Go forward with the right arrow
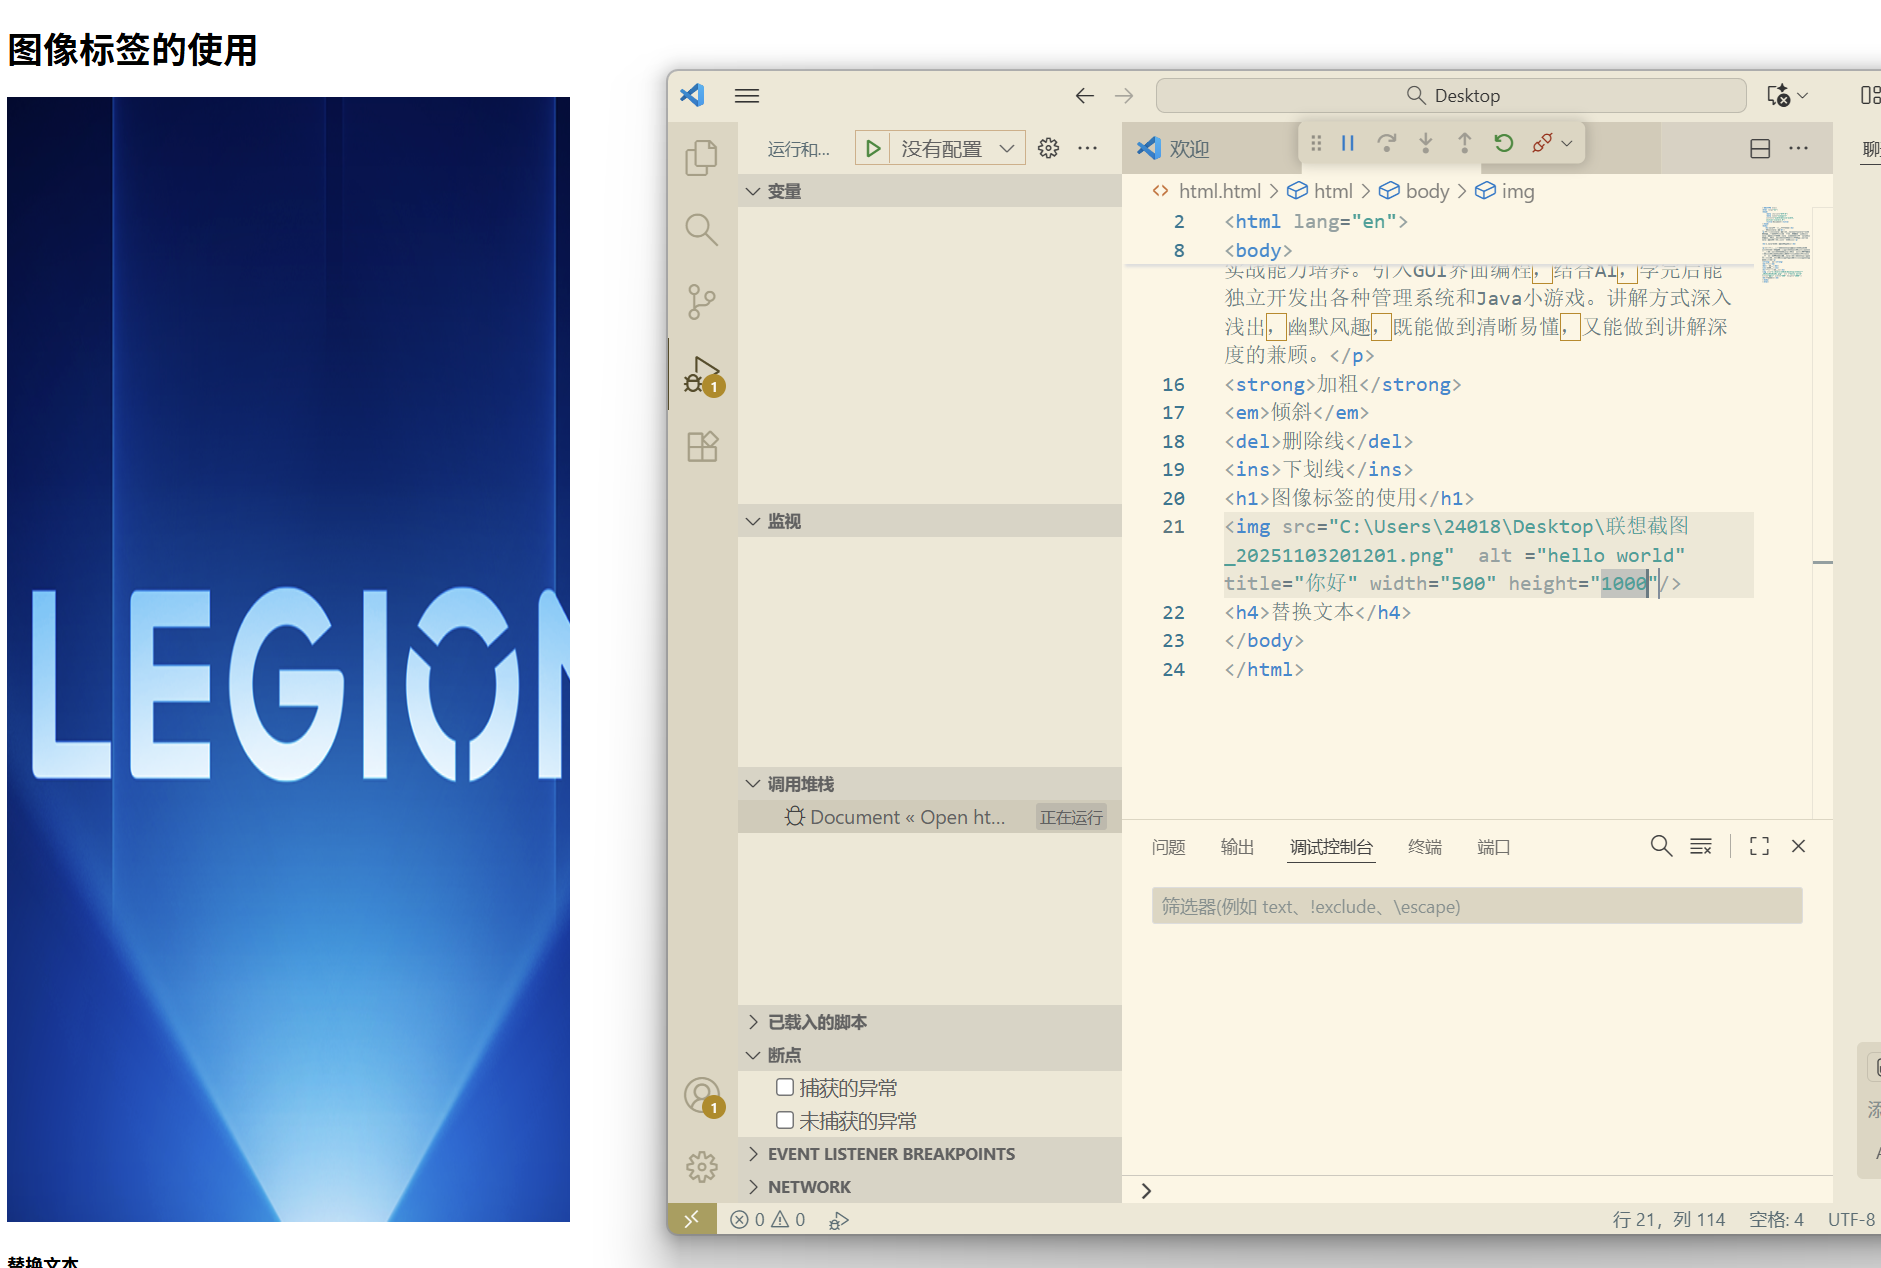This screenshot has height=1268, width=1881. (x=1124, y=96)
